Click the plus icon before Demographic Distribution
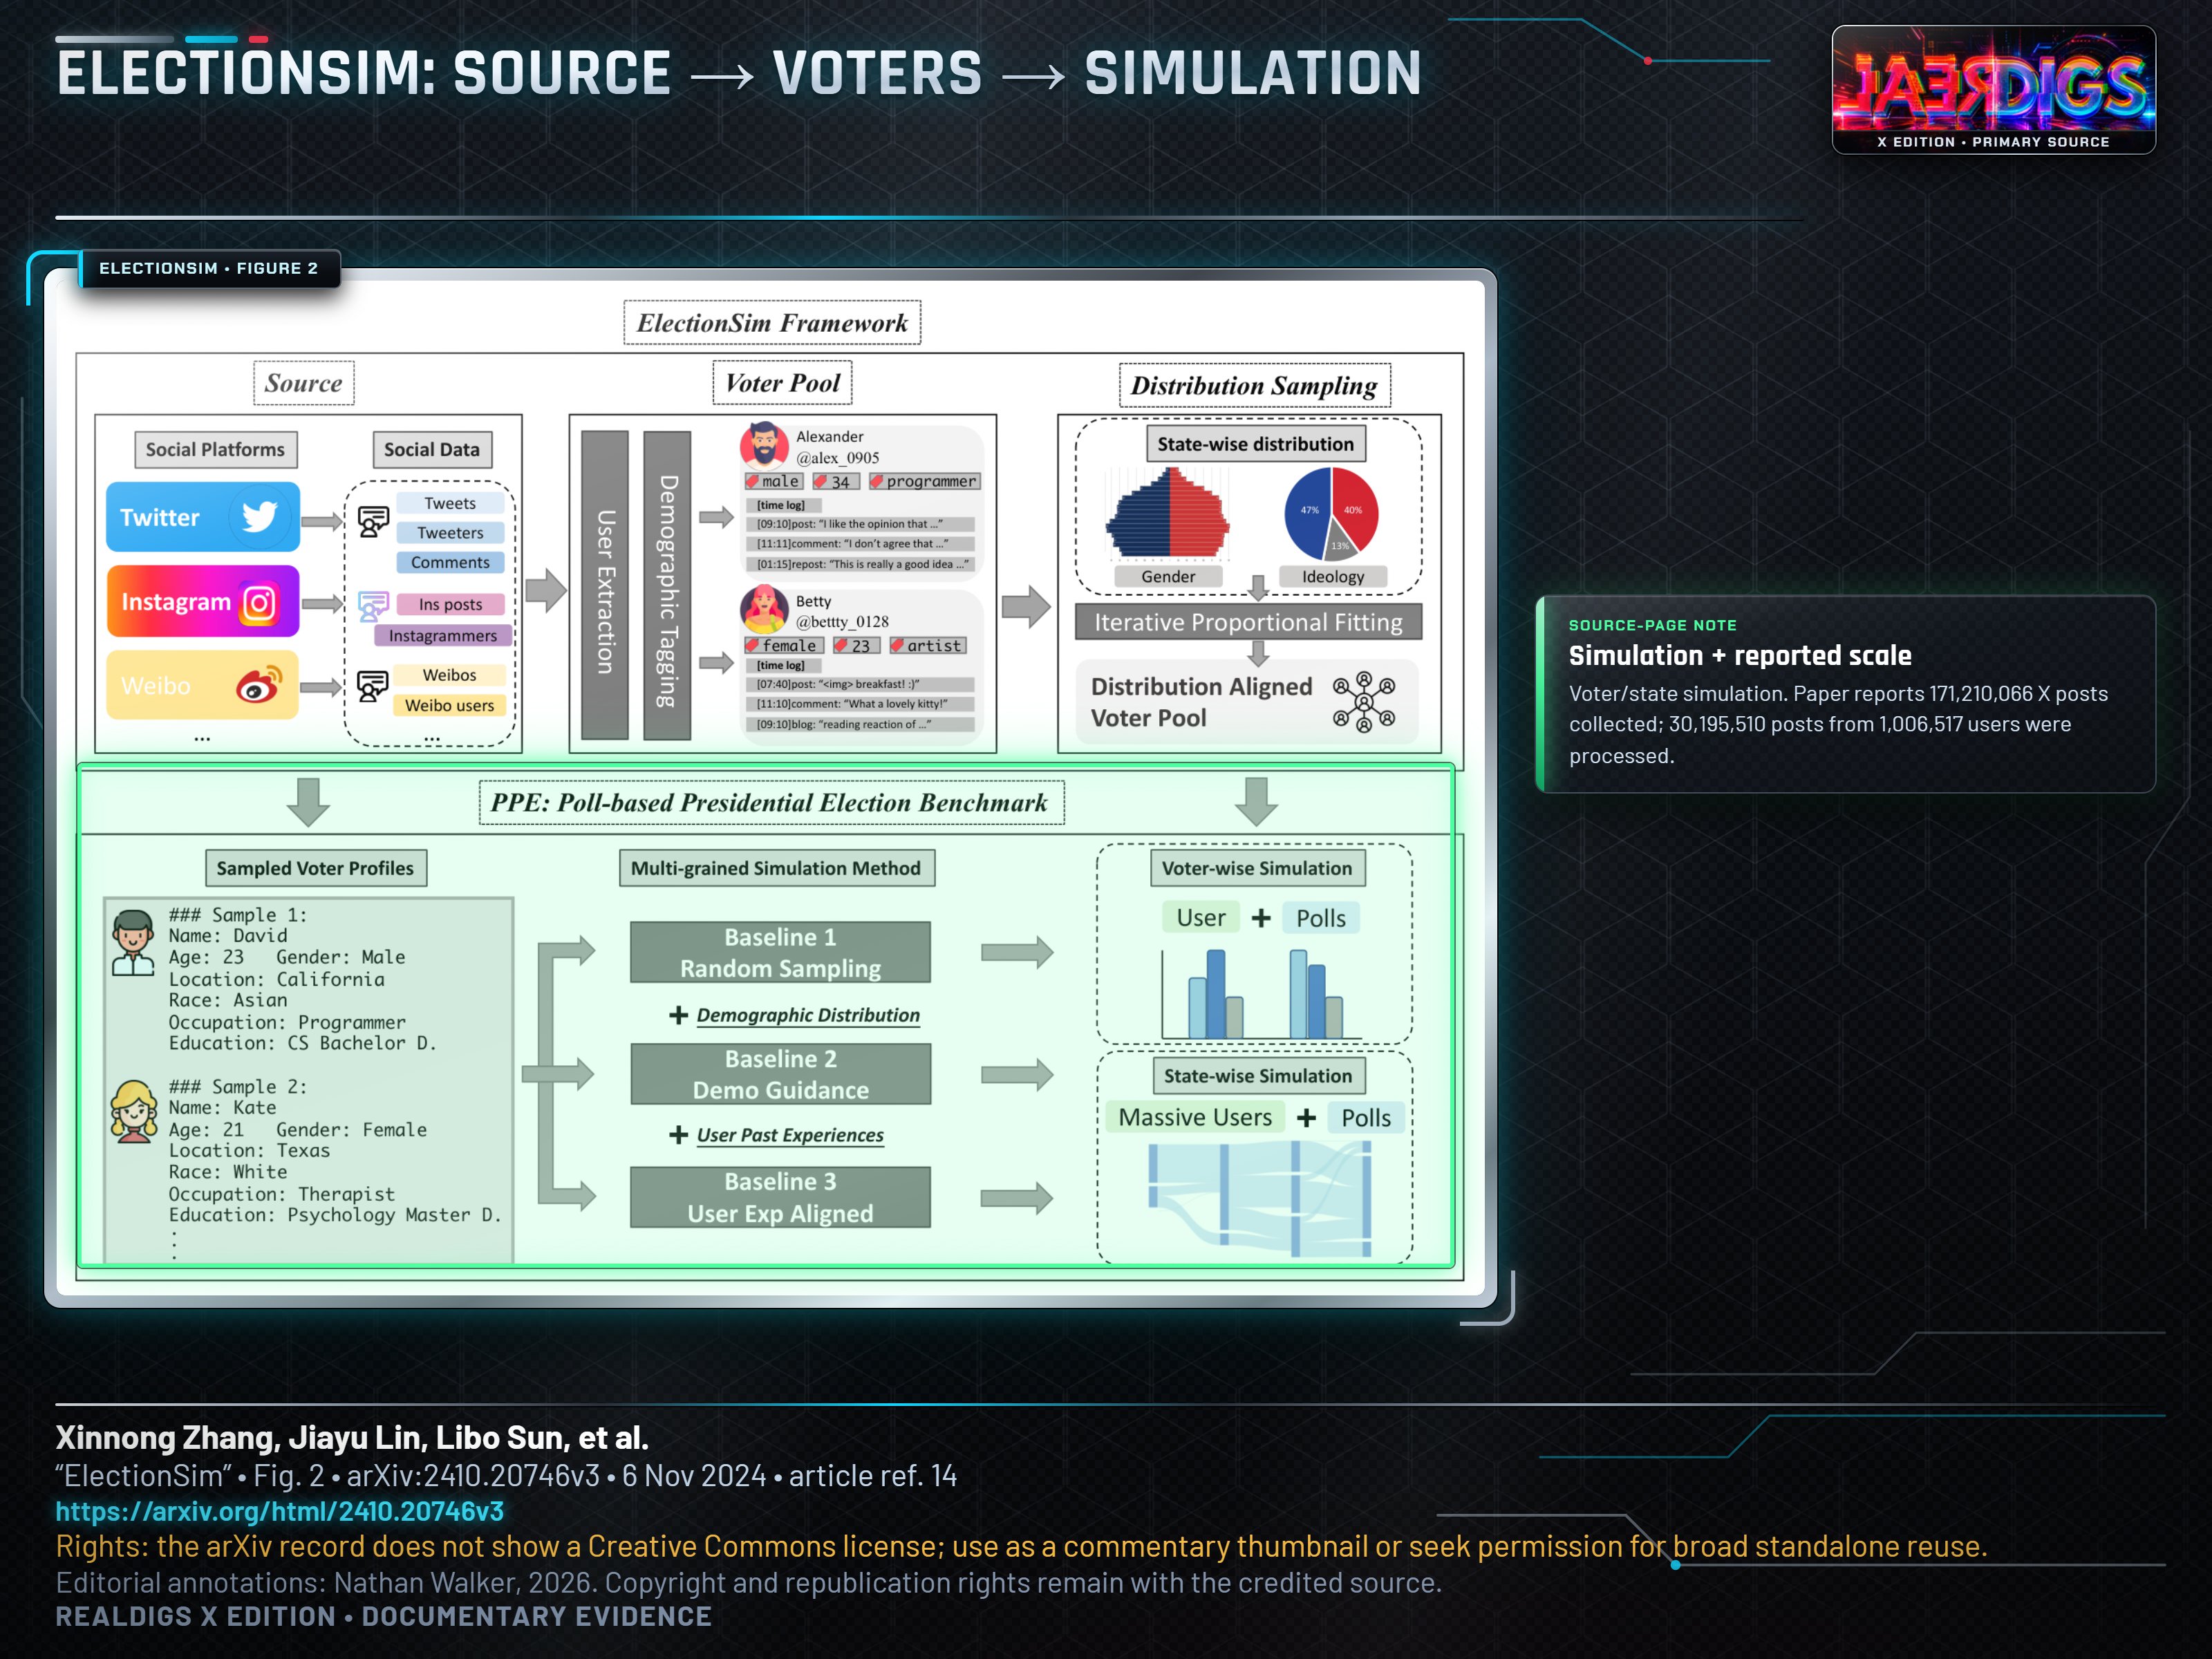This screenshot has height=1659, width=2212. pos(678,1015)
